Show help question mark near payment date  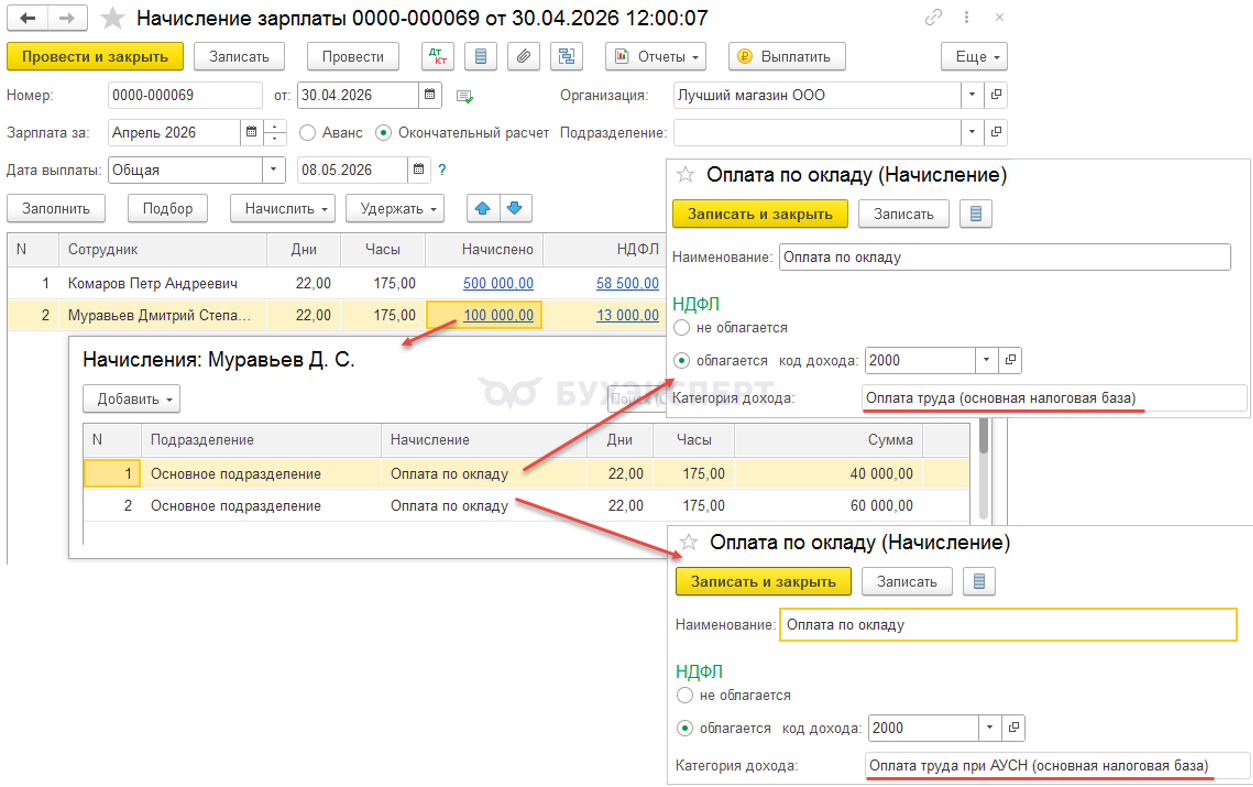(442, 169)
